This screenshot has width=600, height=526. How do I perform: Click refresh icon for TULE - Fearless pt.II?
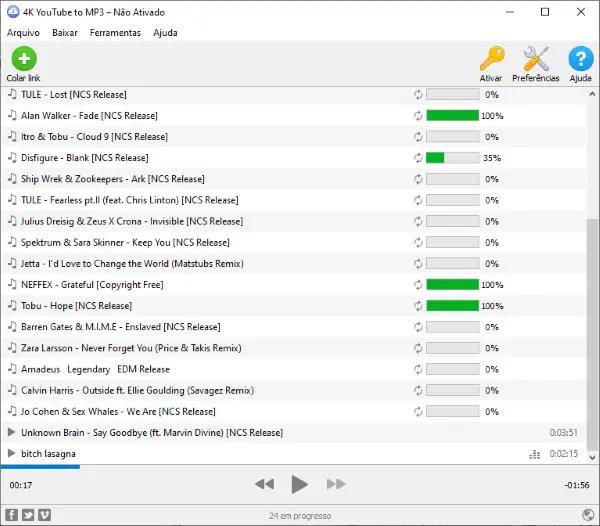click(418, 200)
